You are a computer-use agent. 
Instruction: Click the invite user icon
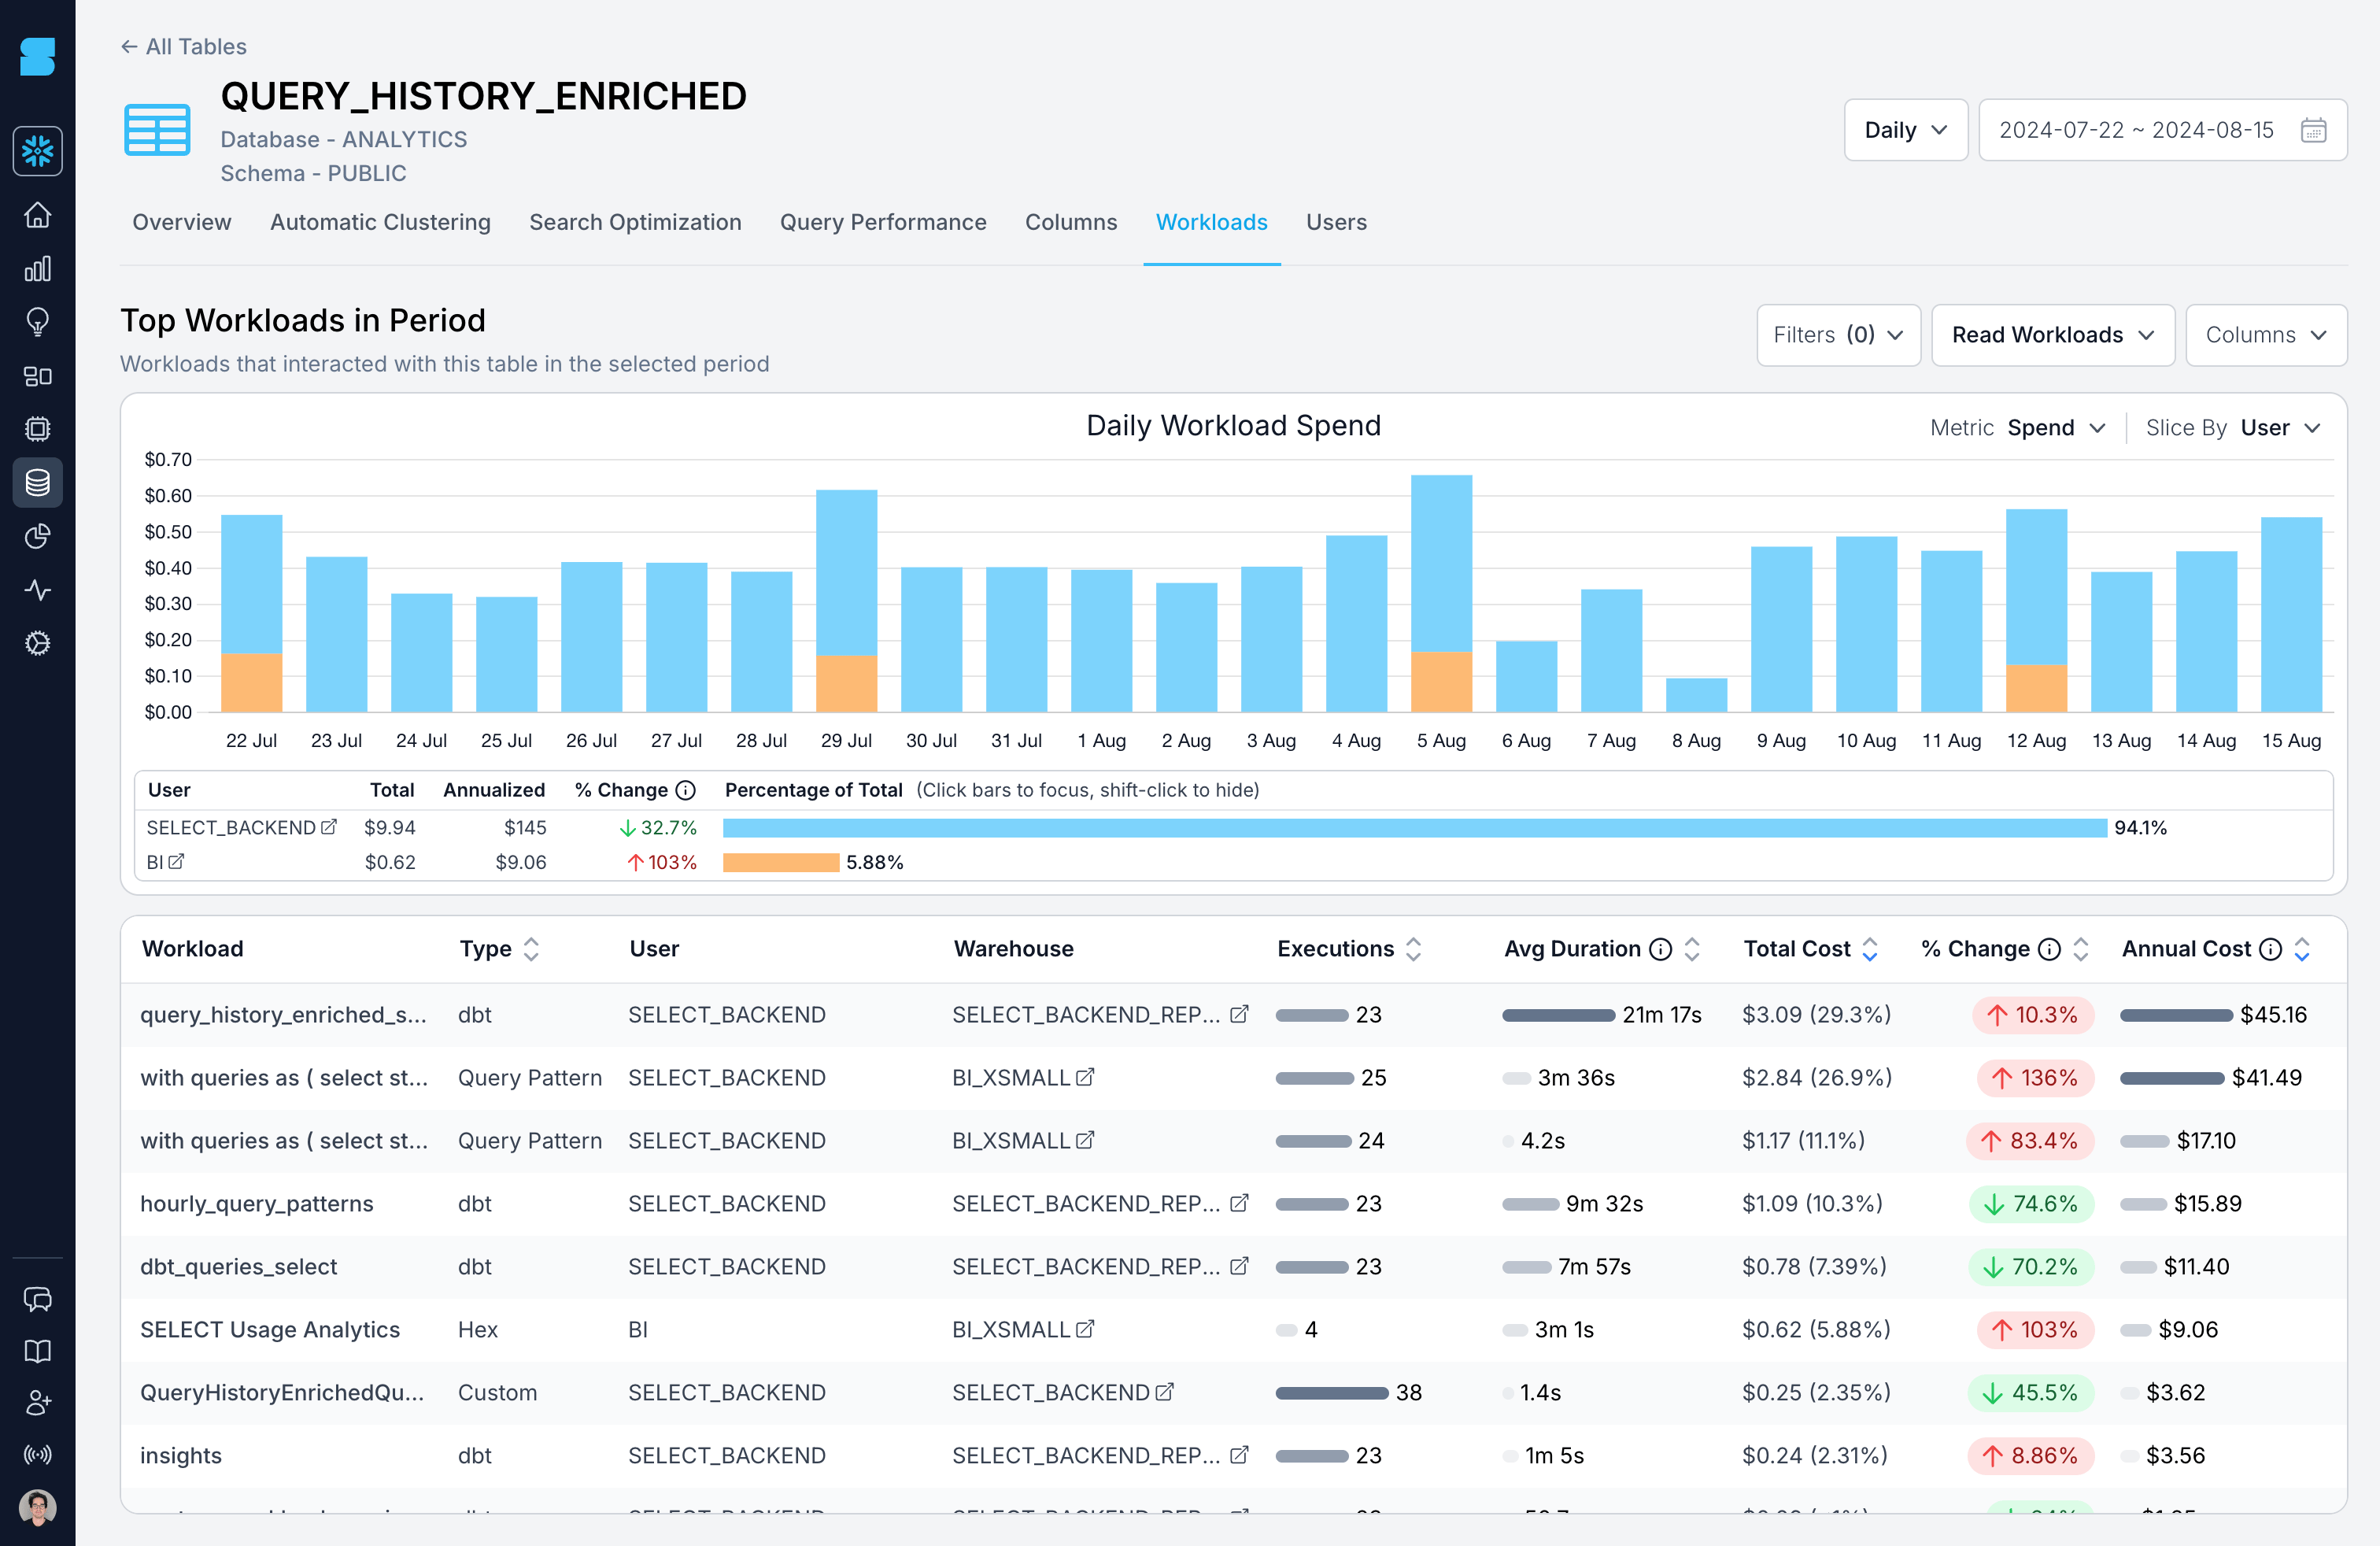point(37,1403)
